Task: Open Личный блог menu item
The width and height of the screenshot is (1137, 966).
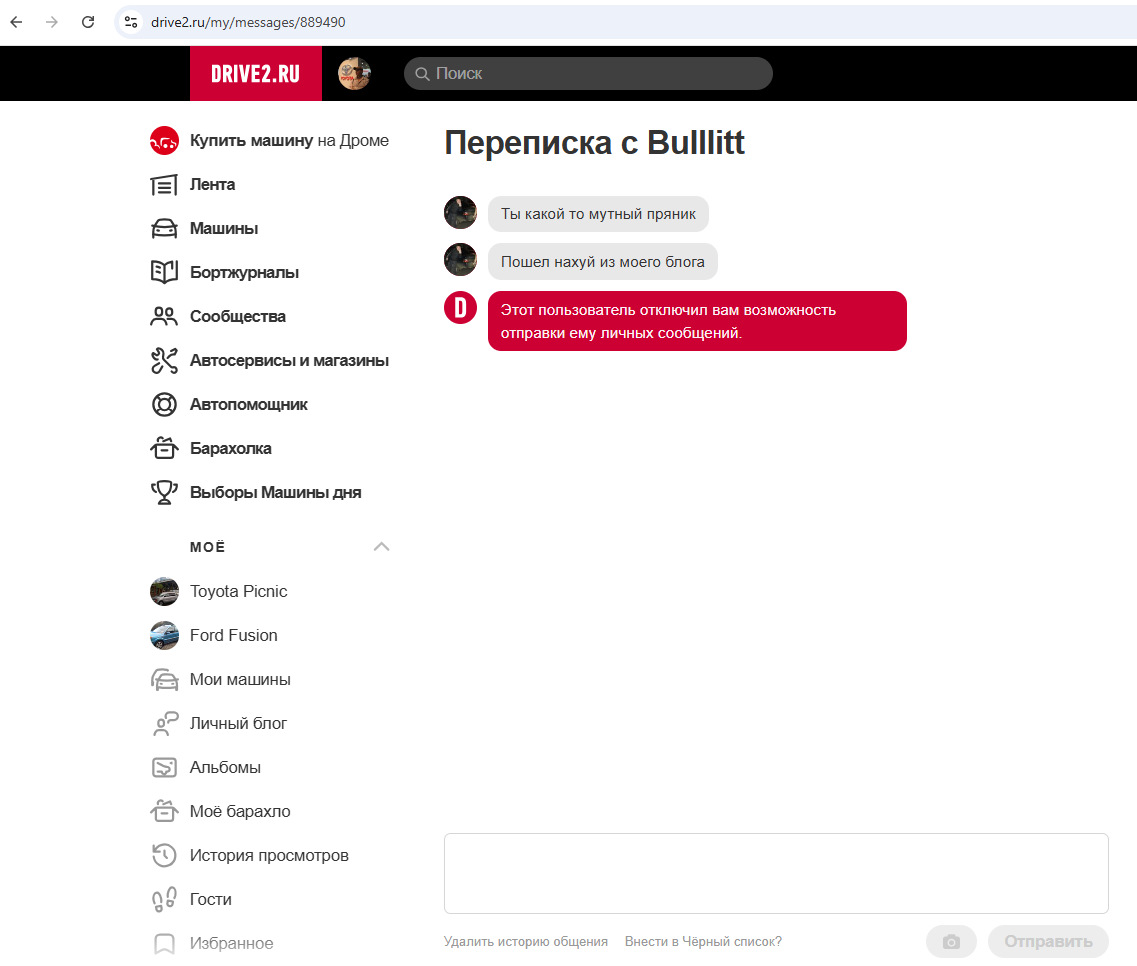Action: click(x=238, y=724)
